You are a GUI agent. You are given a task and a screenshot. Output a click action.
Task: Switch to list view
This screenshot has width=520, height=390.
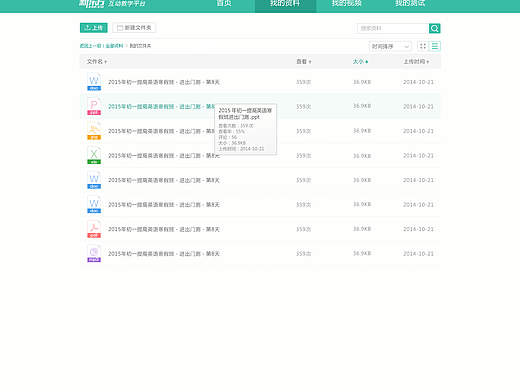point(435,46)
